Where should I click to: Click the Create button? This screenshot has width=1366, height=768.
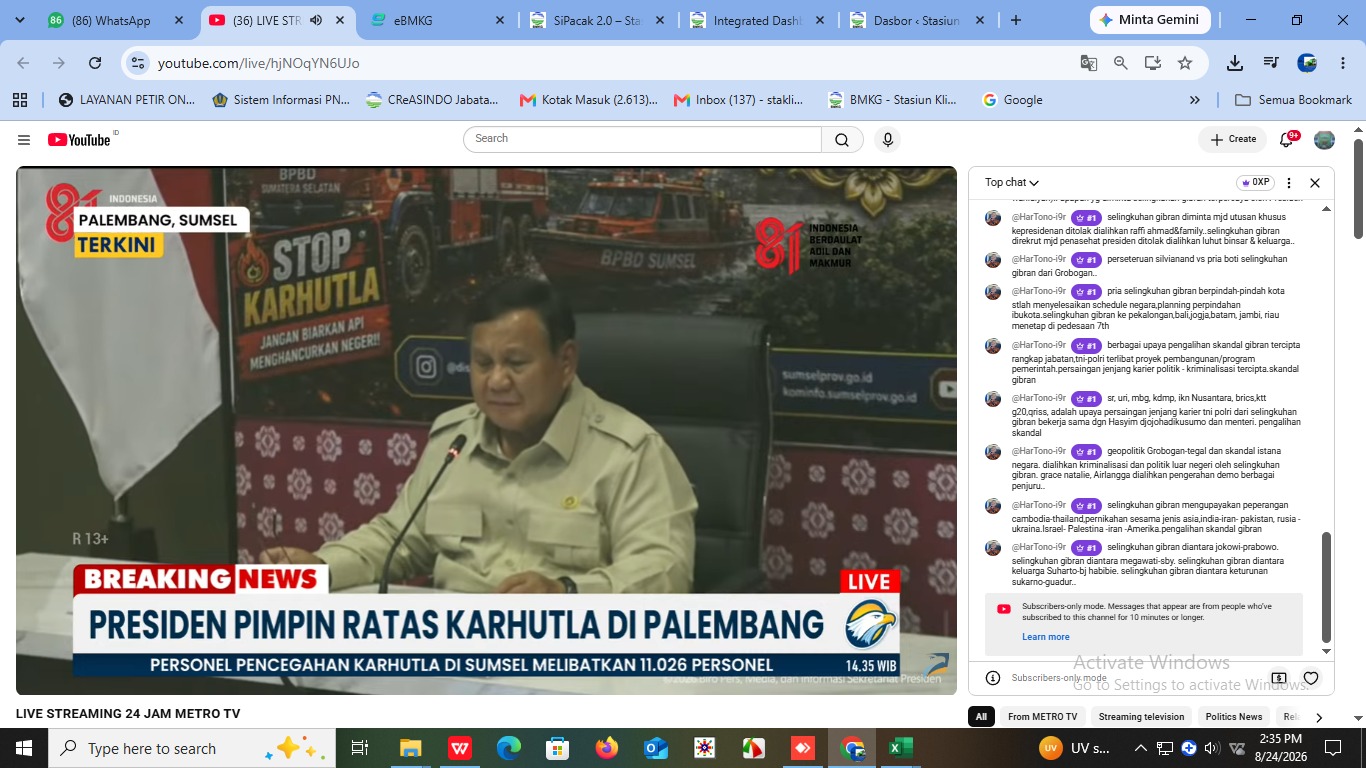1233,140
